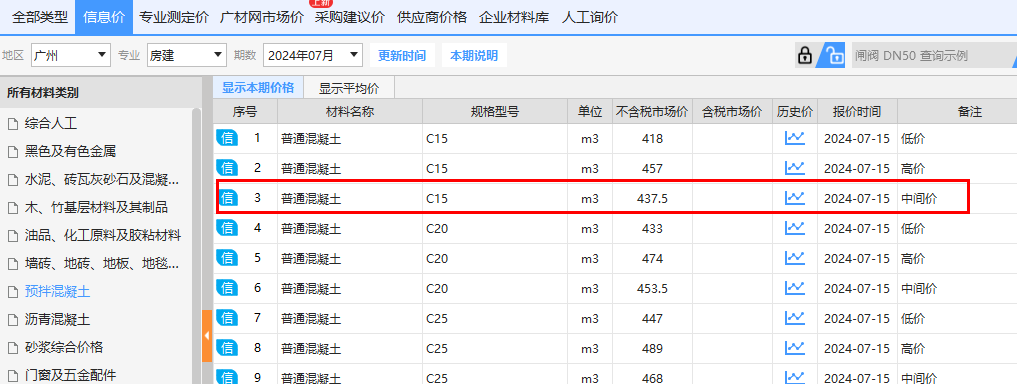Click price cell 453.5

pos(652,289)
